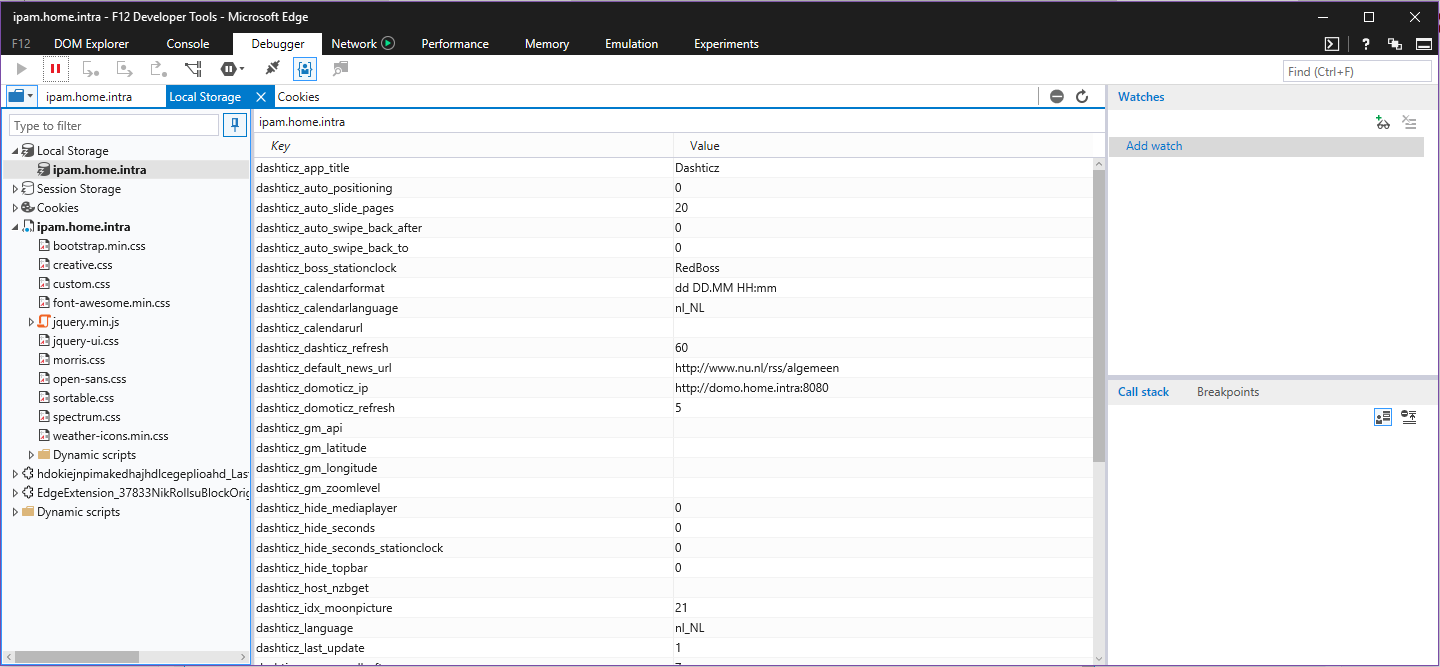Collapse the Local Storage tree node
1440x667 pixels.
click(15, 151)
